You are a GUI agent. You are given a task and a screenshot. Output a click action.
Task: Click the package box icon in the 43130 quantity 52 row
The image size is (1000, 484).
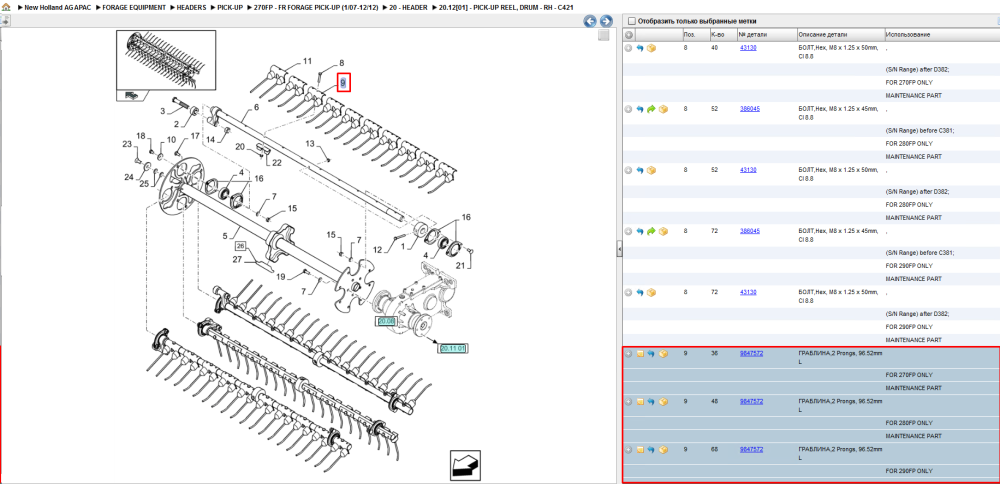coord(651,170)
